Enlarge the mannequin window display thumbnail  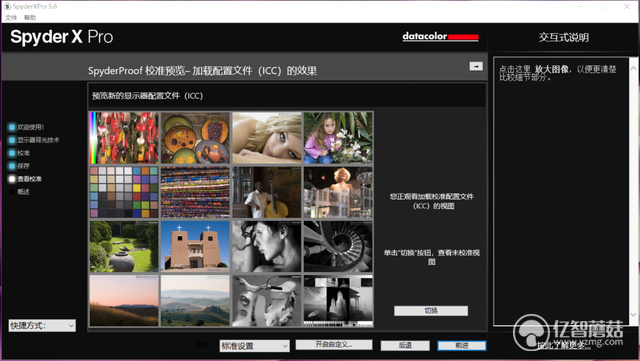click(338, 192)
